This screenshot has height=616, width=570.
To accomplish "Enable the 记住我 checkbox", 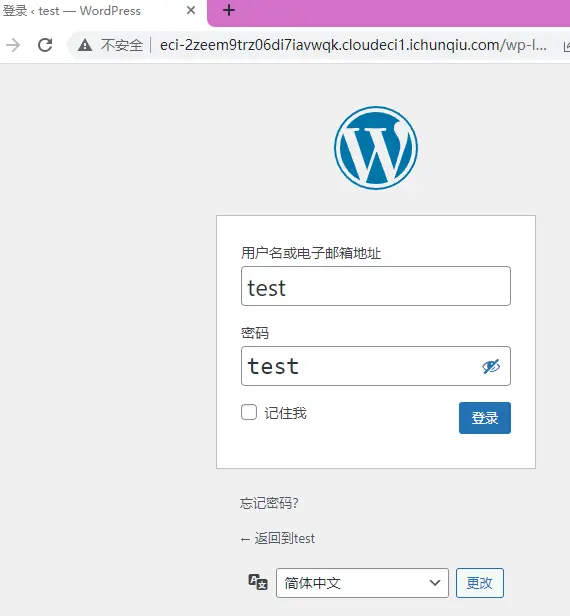I will (249, 412).
